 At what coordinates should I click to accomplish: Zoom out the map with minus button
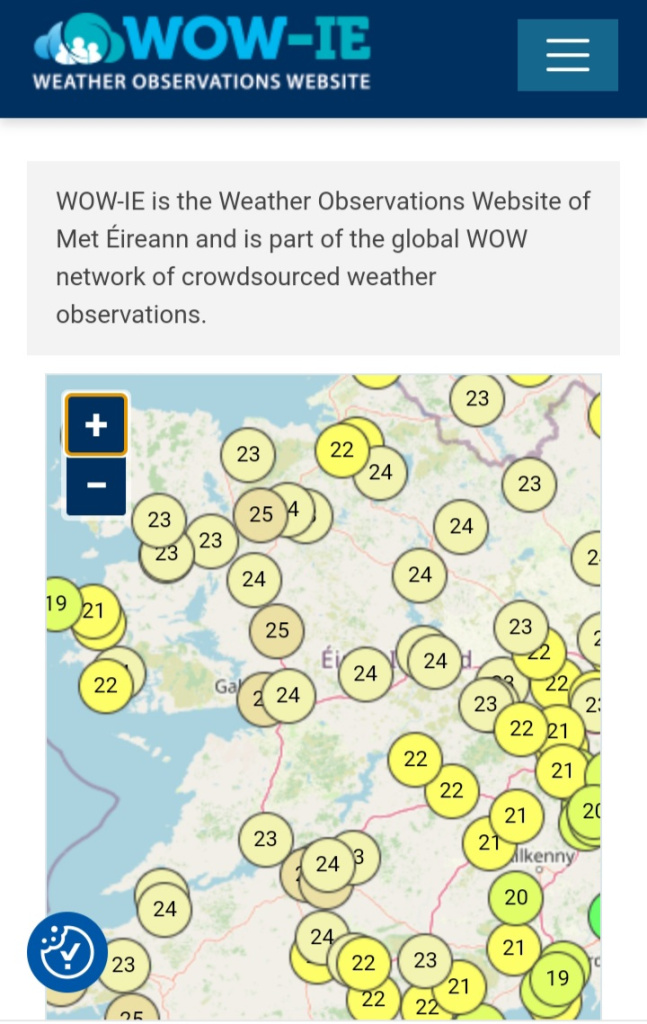[x=96, y=485]
